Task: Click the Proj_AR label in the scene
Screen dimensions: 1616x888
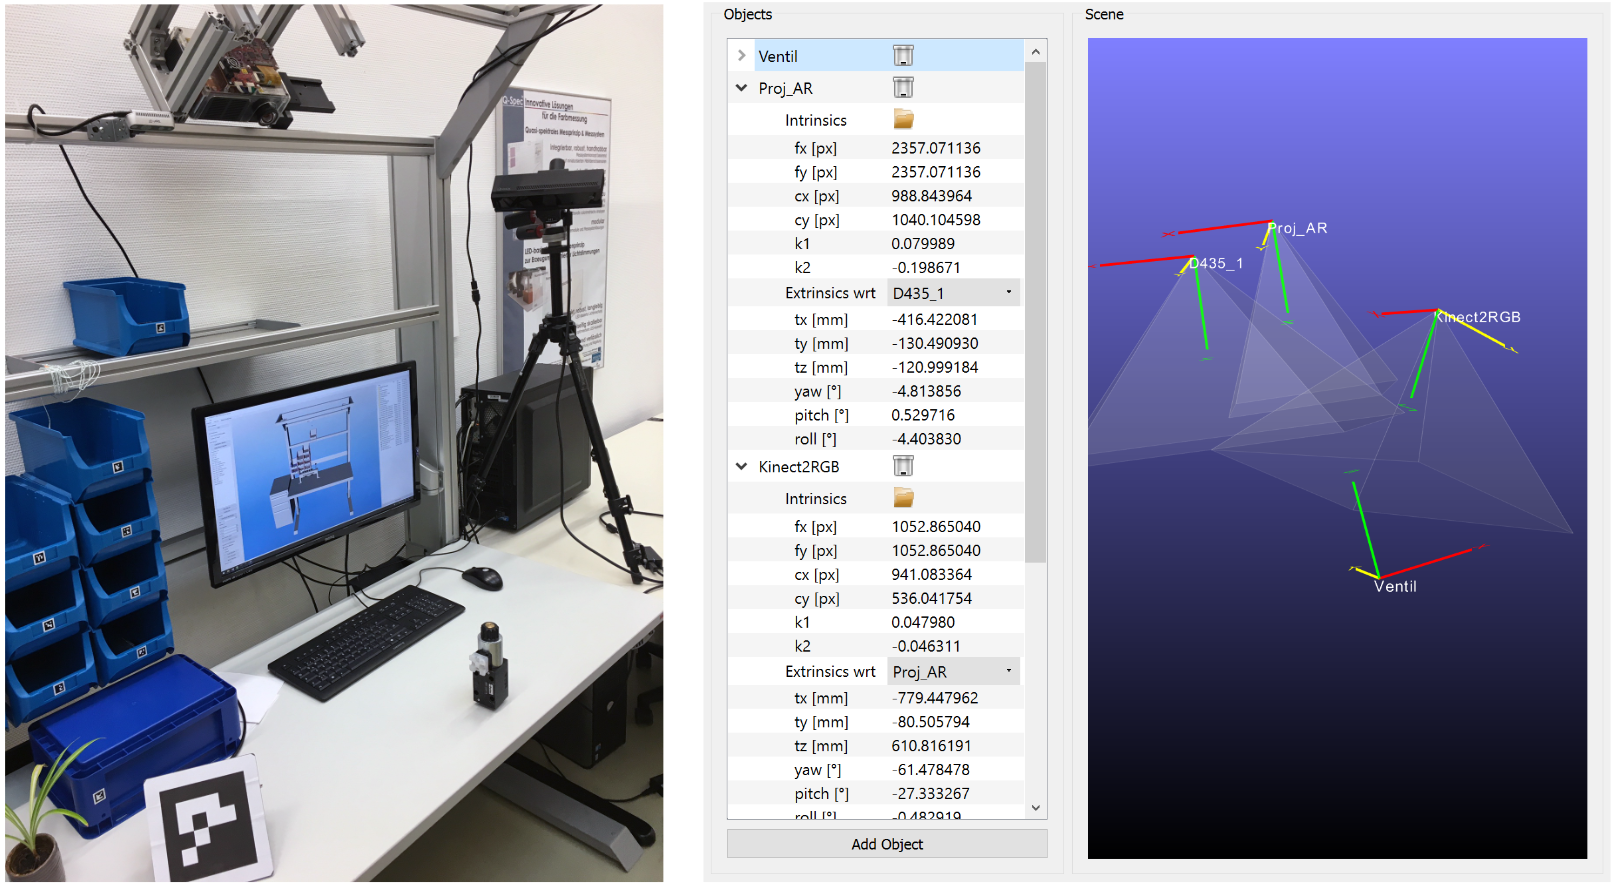Action: pos(1298,228)
